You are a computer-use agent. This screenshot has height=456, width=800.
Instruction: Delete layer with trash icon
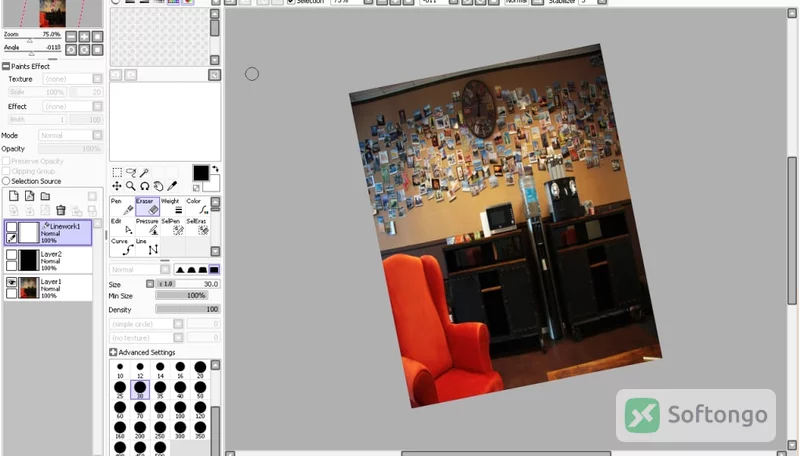pos(61,210)
